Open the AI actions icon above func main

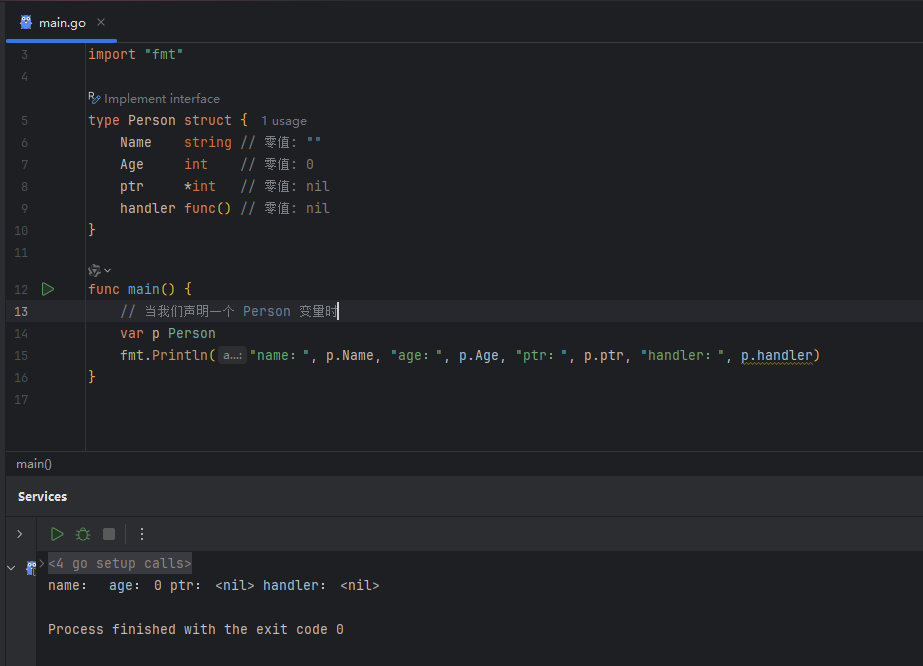pyautogui.click(x=94, y=270)
